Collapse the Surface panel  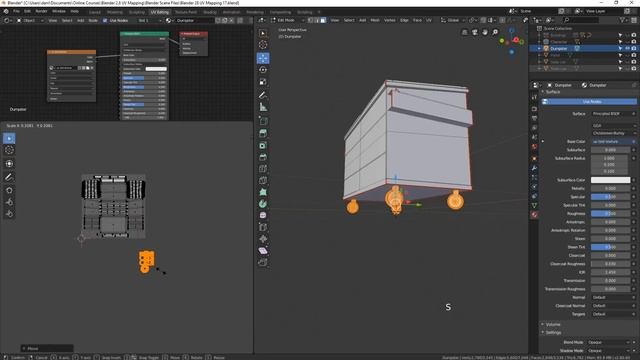point(553,92)
